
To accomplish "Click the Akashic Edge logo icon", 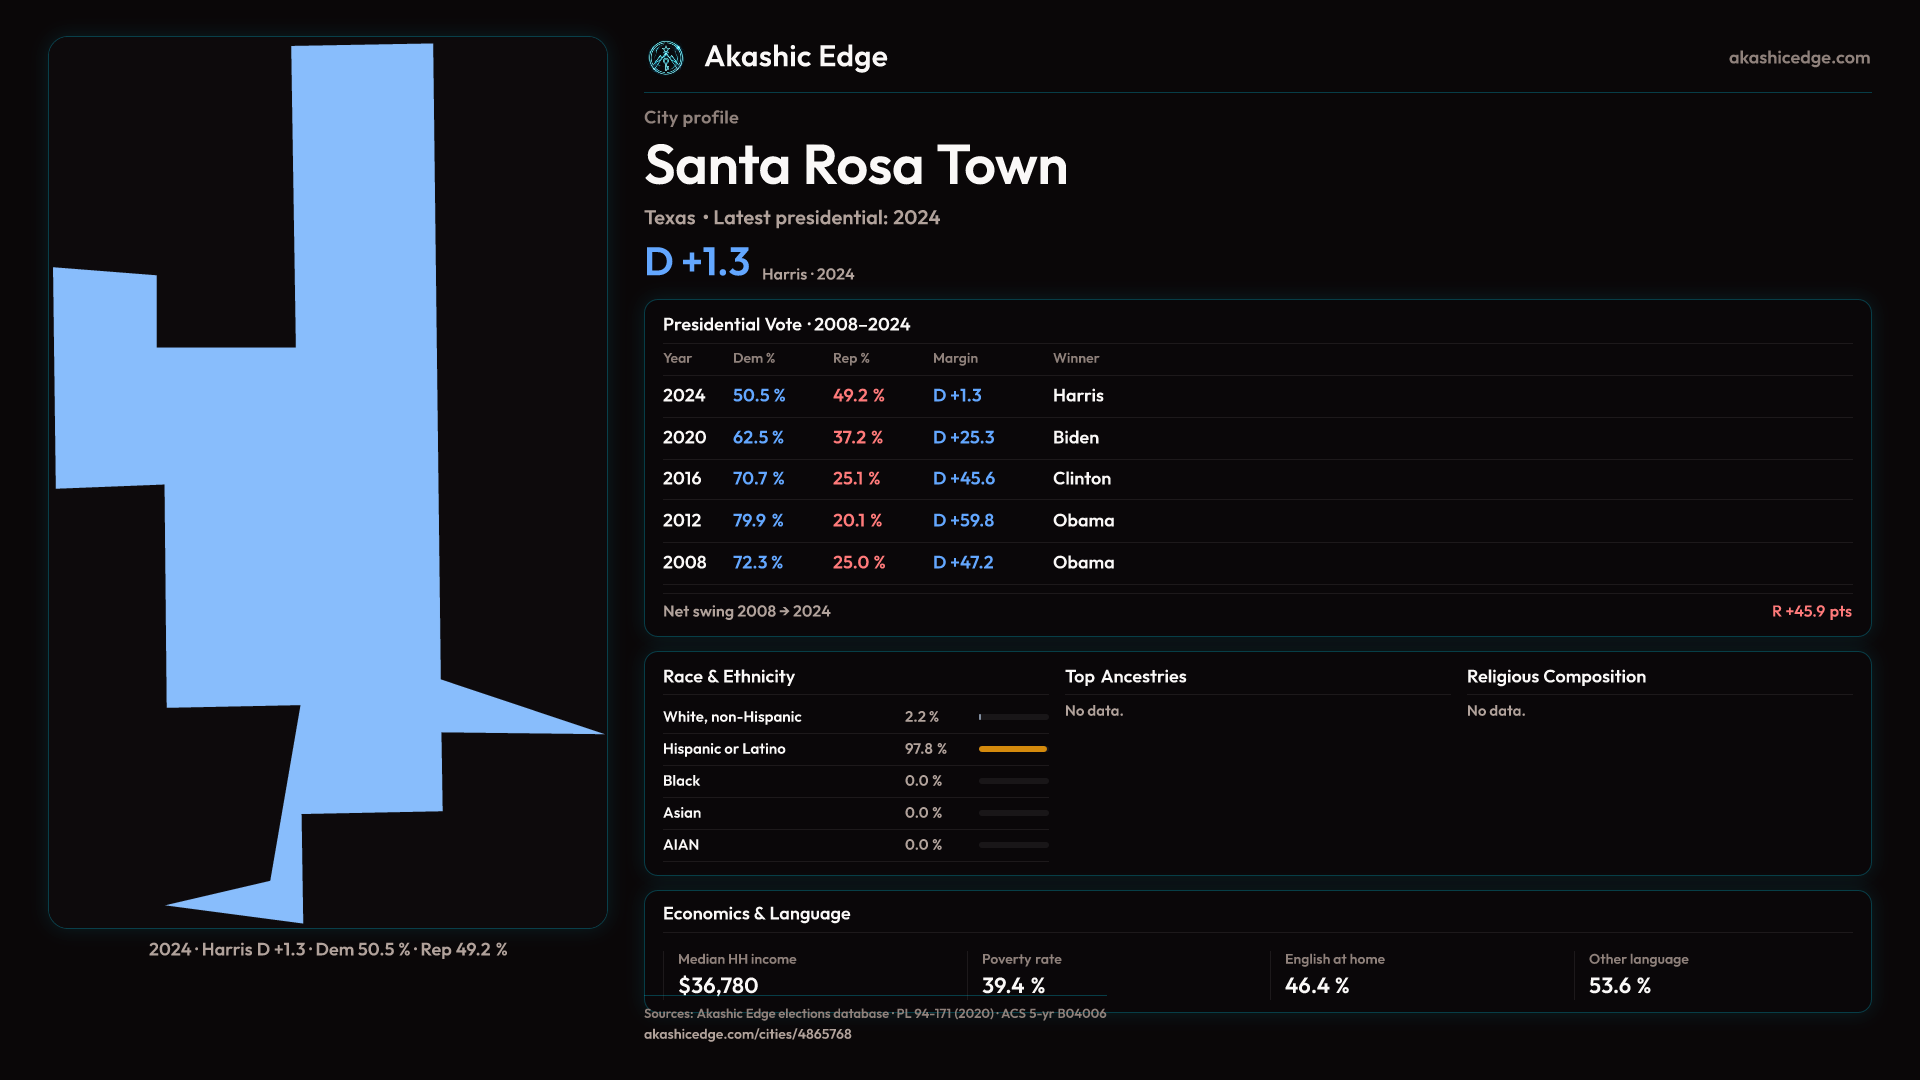I will [666, 58].
